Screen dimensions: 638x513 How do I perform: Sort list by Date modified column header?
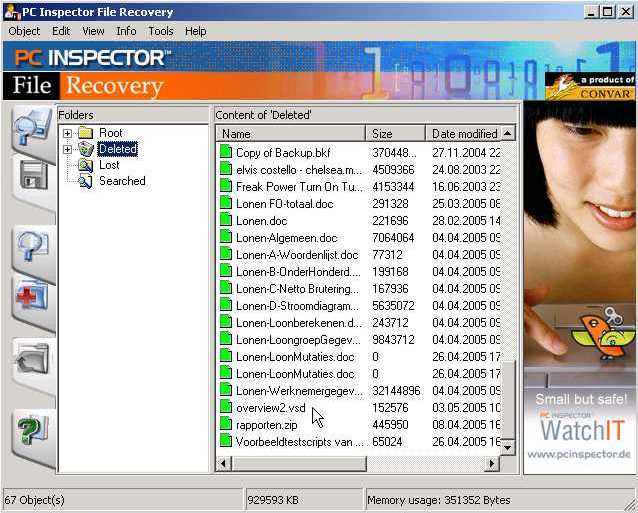tap(463, 134)
